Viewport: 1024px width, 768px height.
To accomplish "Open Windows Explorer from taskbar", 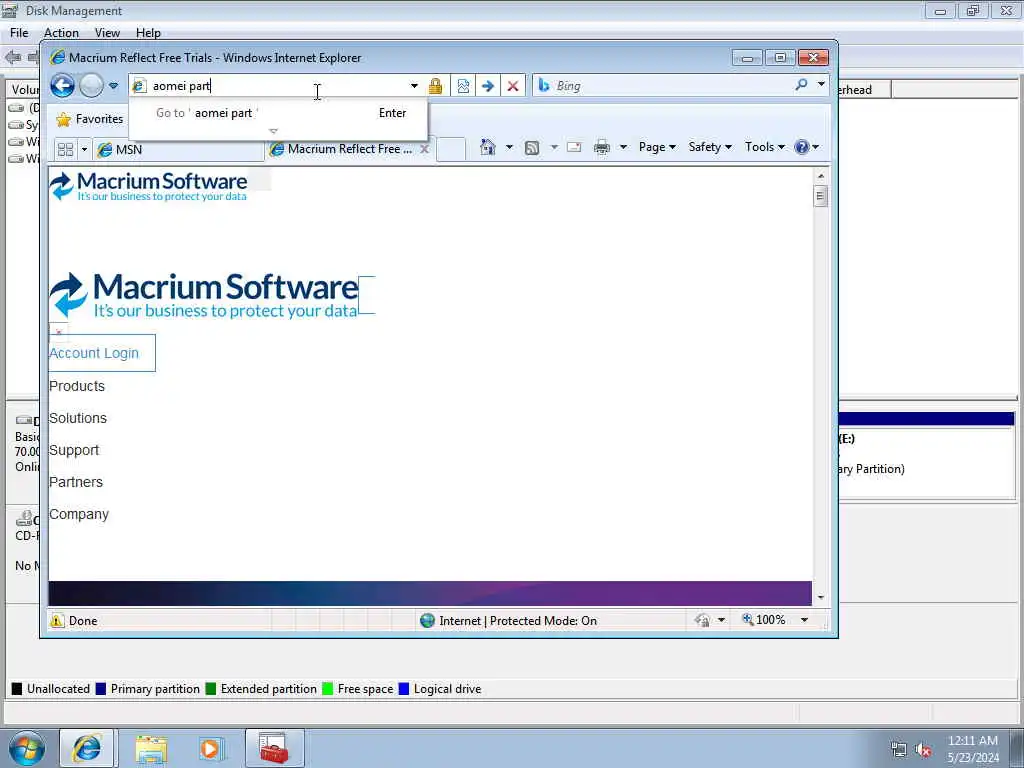I will 152,749.
